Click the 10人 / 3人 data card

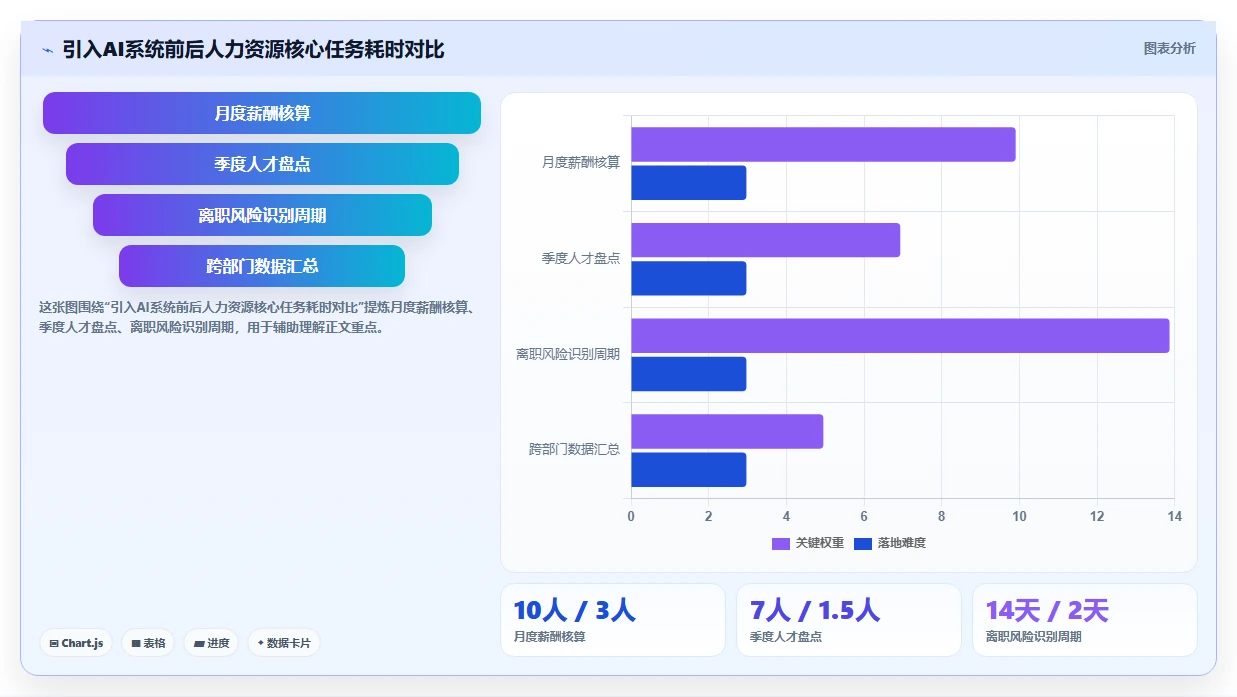tap(613, 620)
